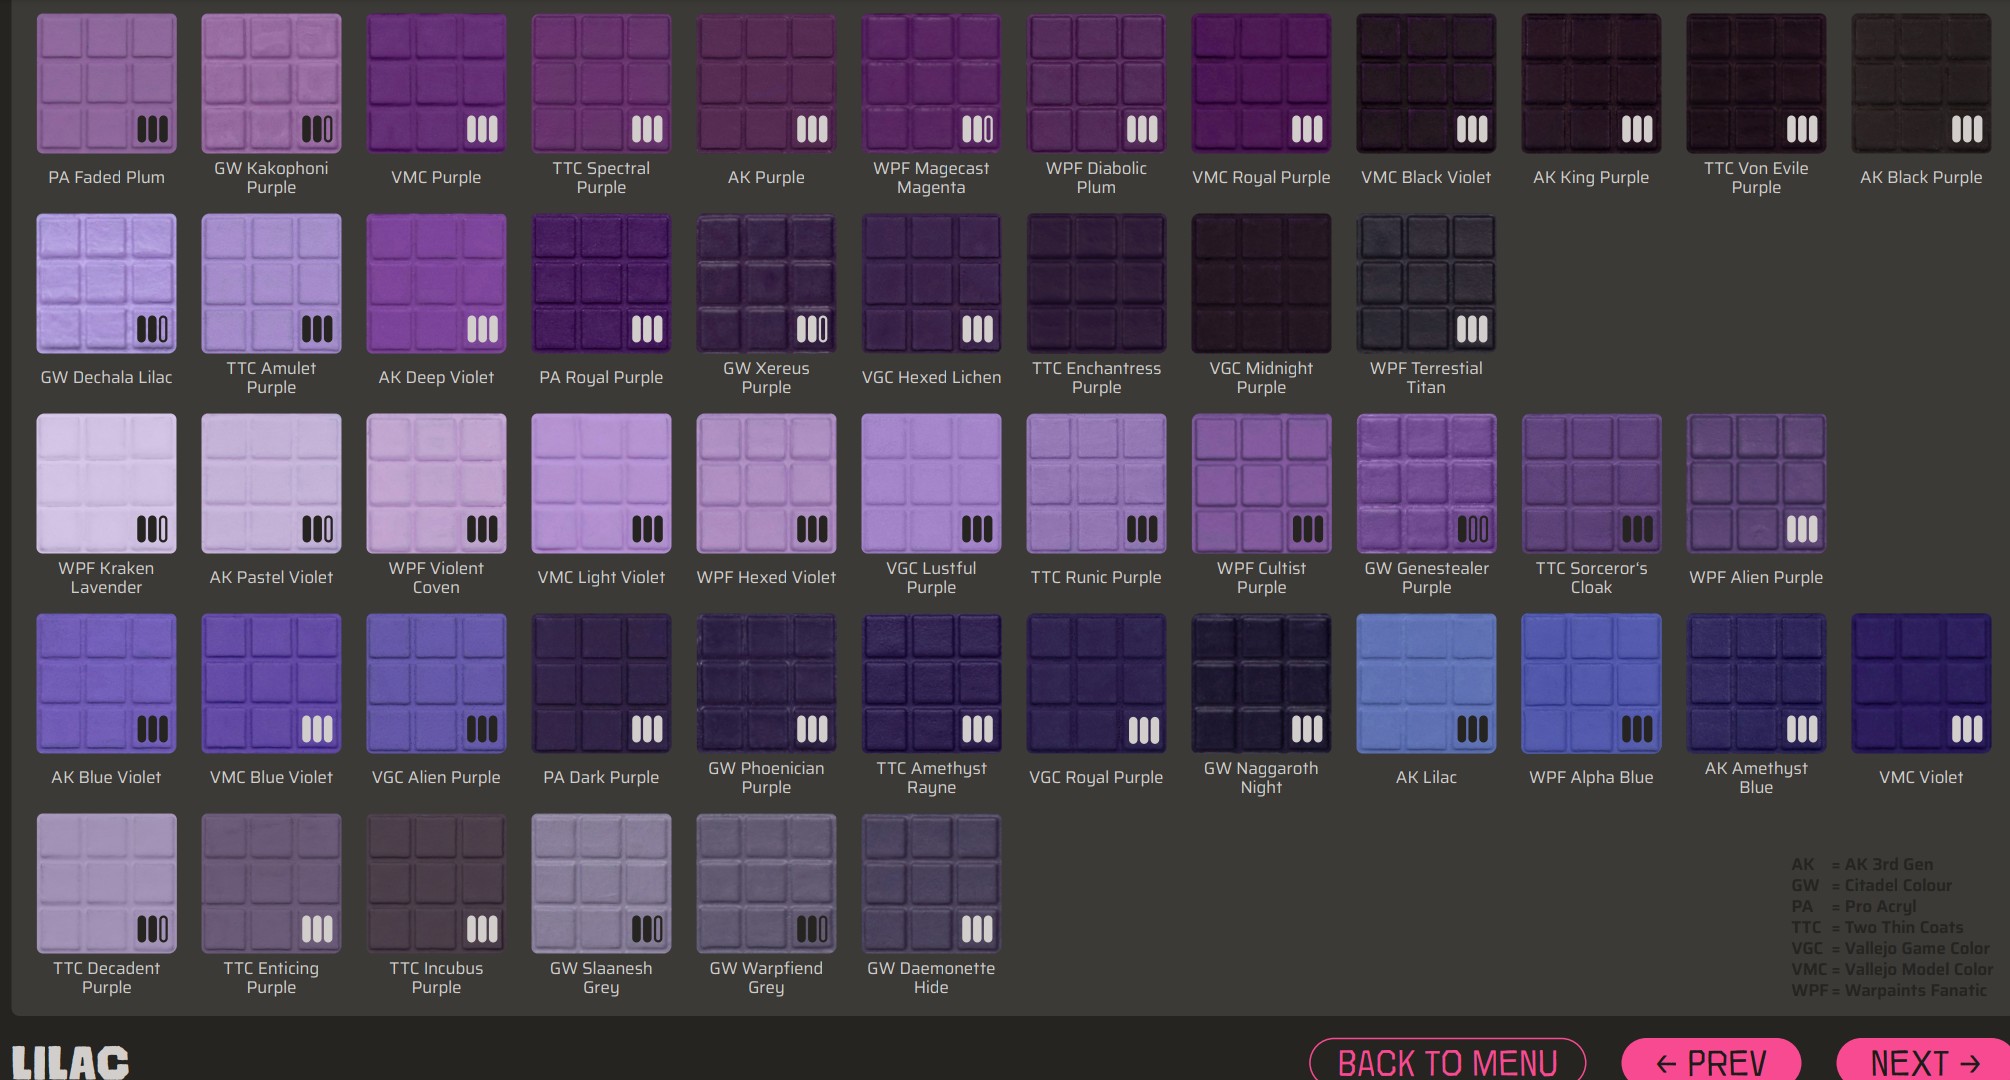Click the TTC Von Evile Purple tile
This screenshot has width=2010, height=1080.
click(x=1756, y=83)
